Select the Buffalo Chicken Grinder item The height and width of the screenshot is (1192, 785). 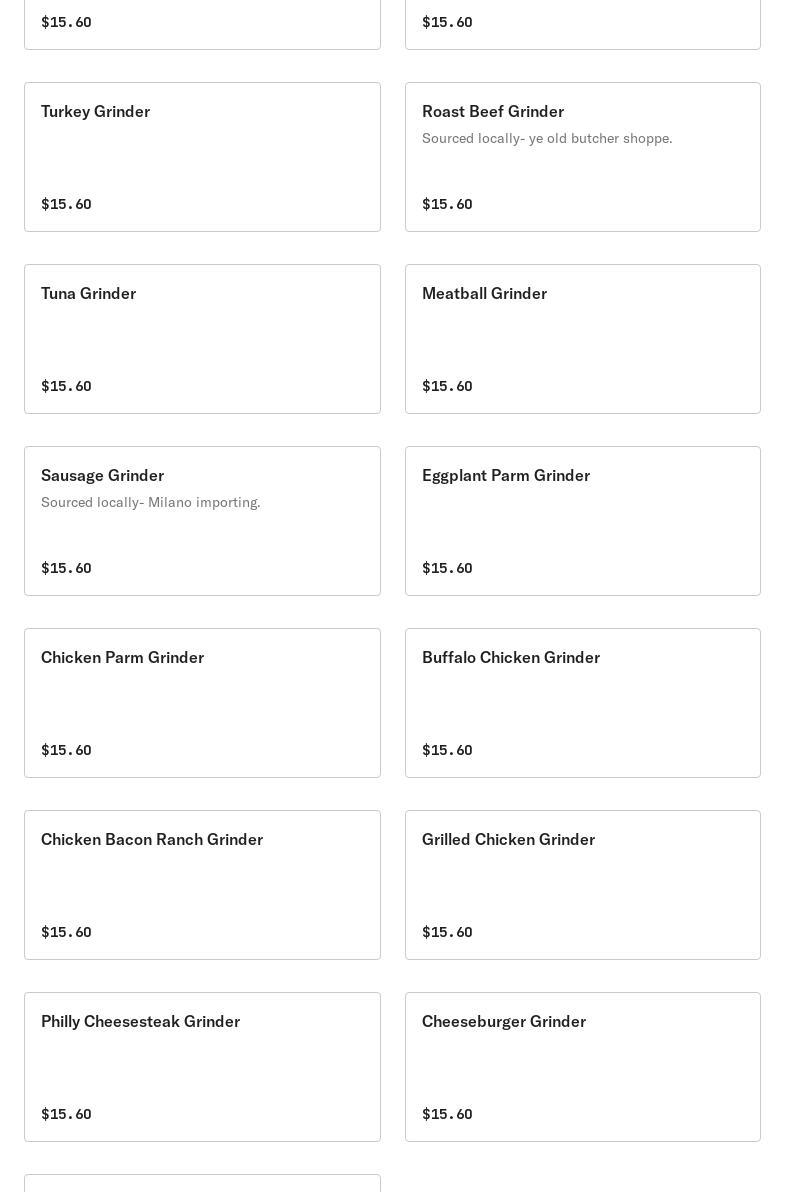582,703
